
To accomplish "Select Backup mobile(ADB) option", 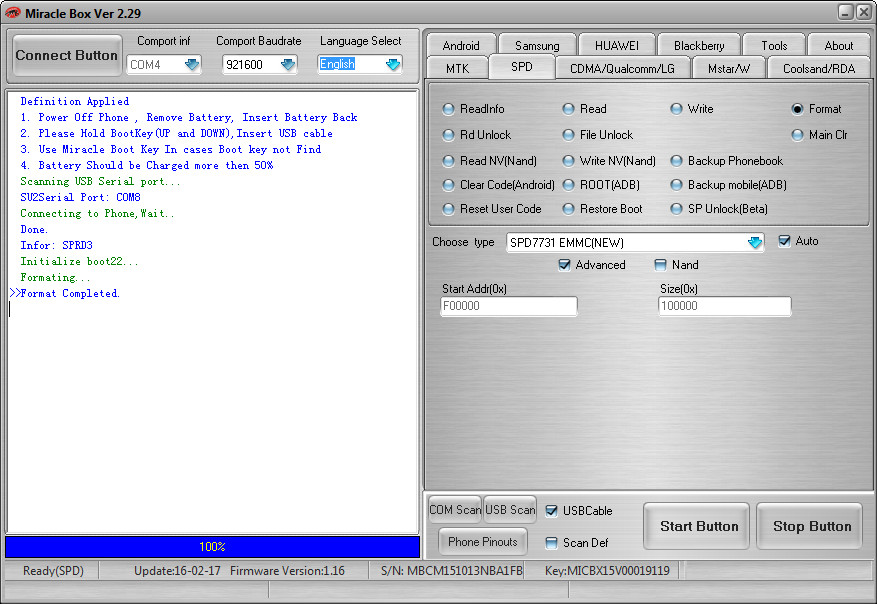I will (x=729, y=185).
